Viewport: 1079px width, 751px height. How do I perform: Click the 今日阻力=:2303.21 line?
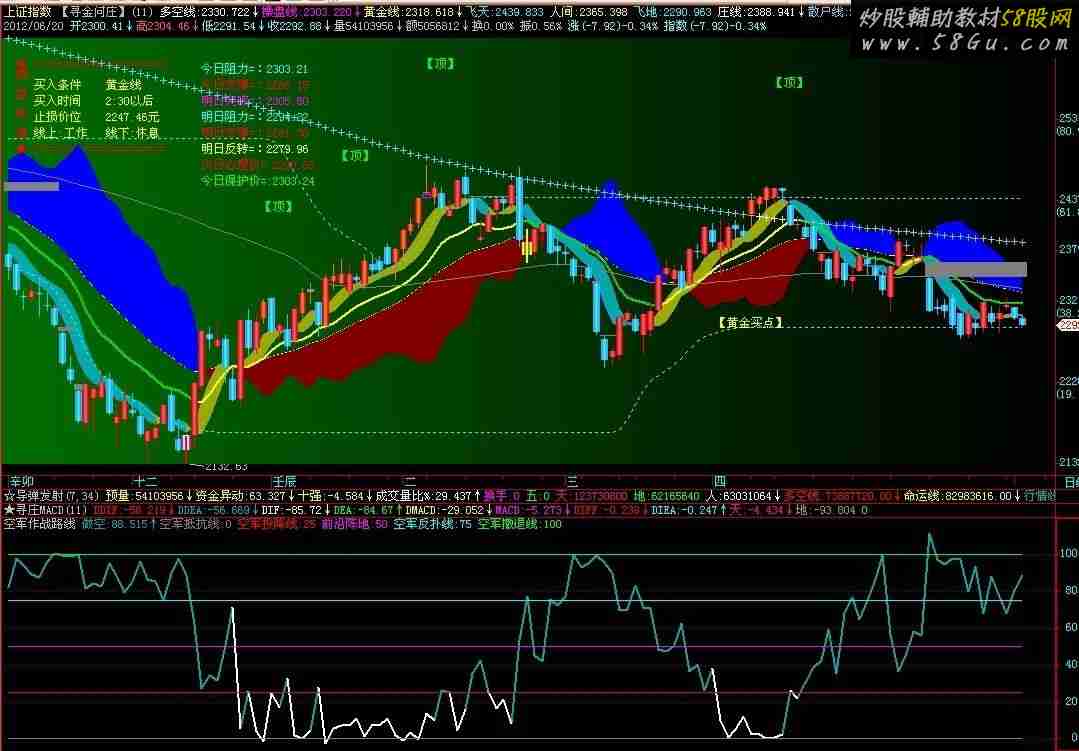255,69
